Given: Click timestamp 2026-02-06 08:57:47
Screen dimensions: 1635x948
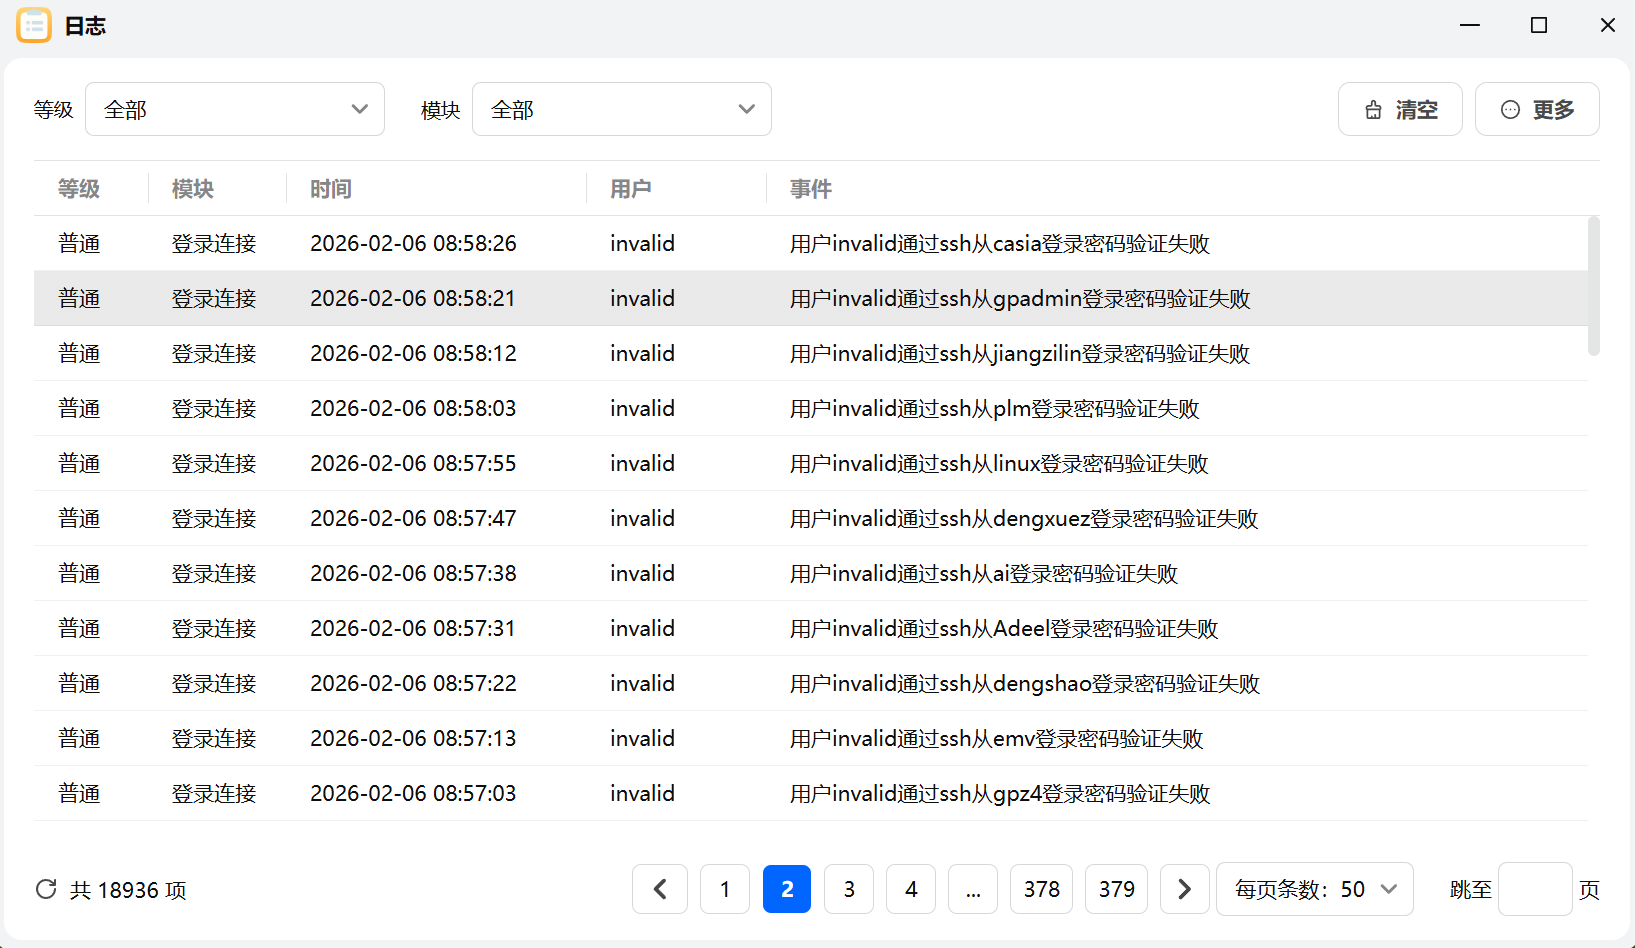Looking at the screenshot, I should click(413, 518).
